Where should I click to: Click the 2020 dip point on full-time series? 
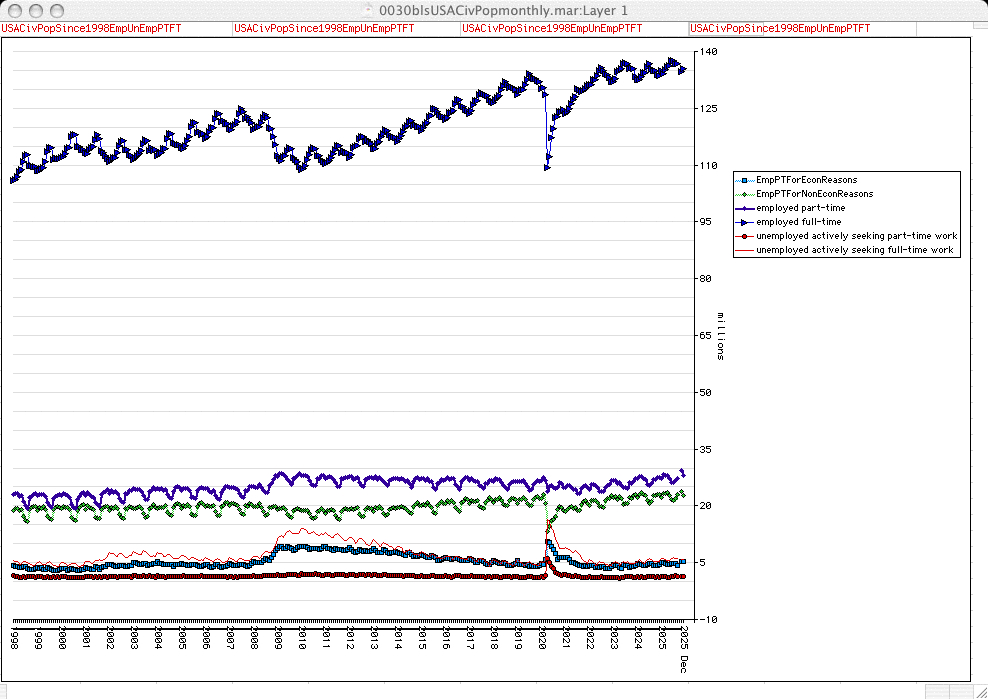click(x=547, y=167)
